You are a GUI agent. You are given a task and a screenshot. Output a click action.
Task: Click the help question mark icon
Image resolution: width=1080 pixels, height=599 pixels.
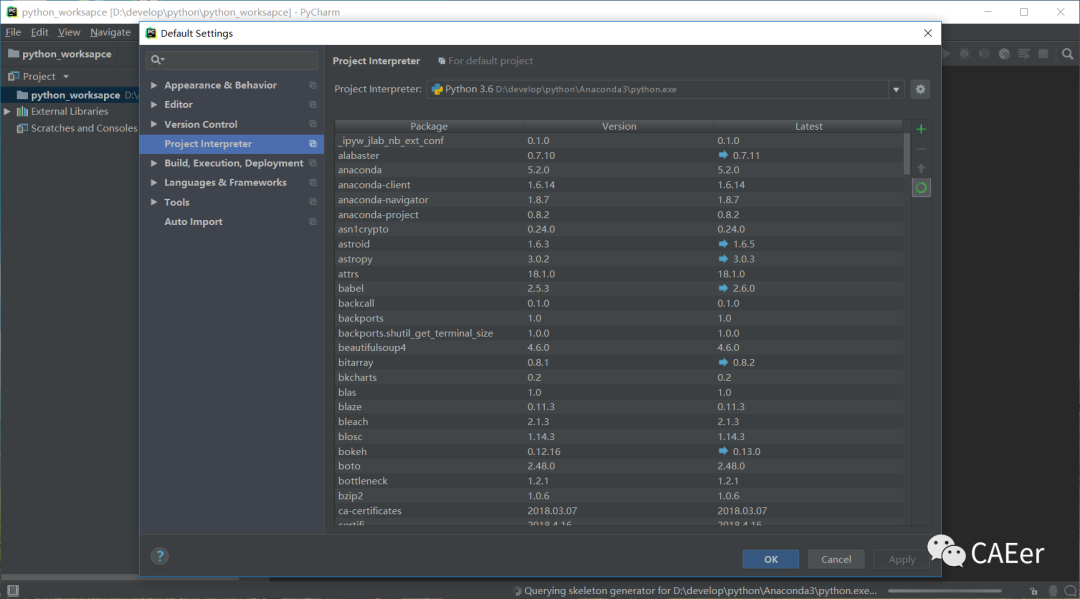(159, 556)
